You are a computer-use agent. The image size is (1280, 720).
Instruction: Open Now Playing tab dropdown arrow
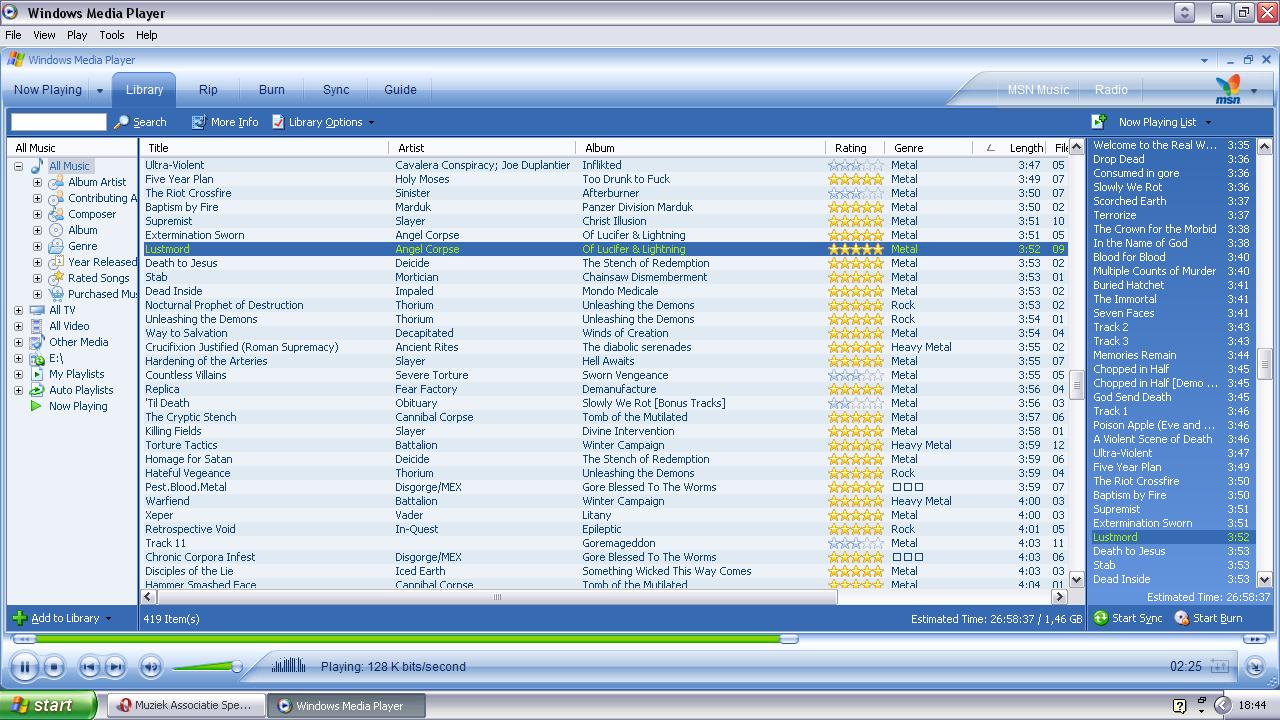point(99,90)
